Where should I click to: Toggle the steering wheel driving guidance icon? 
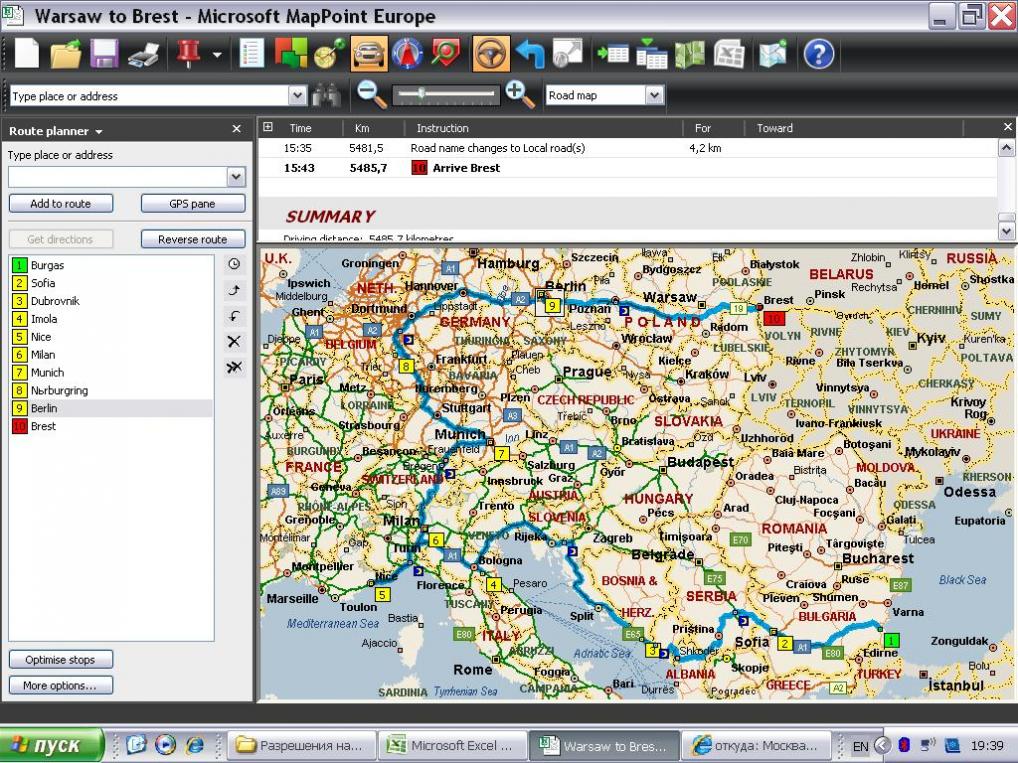(x=491, y=53)
